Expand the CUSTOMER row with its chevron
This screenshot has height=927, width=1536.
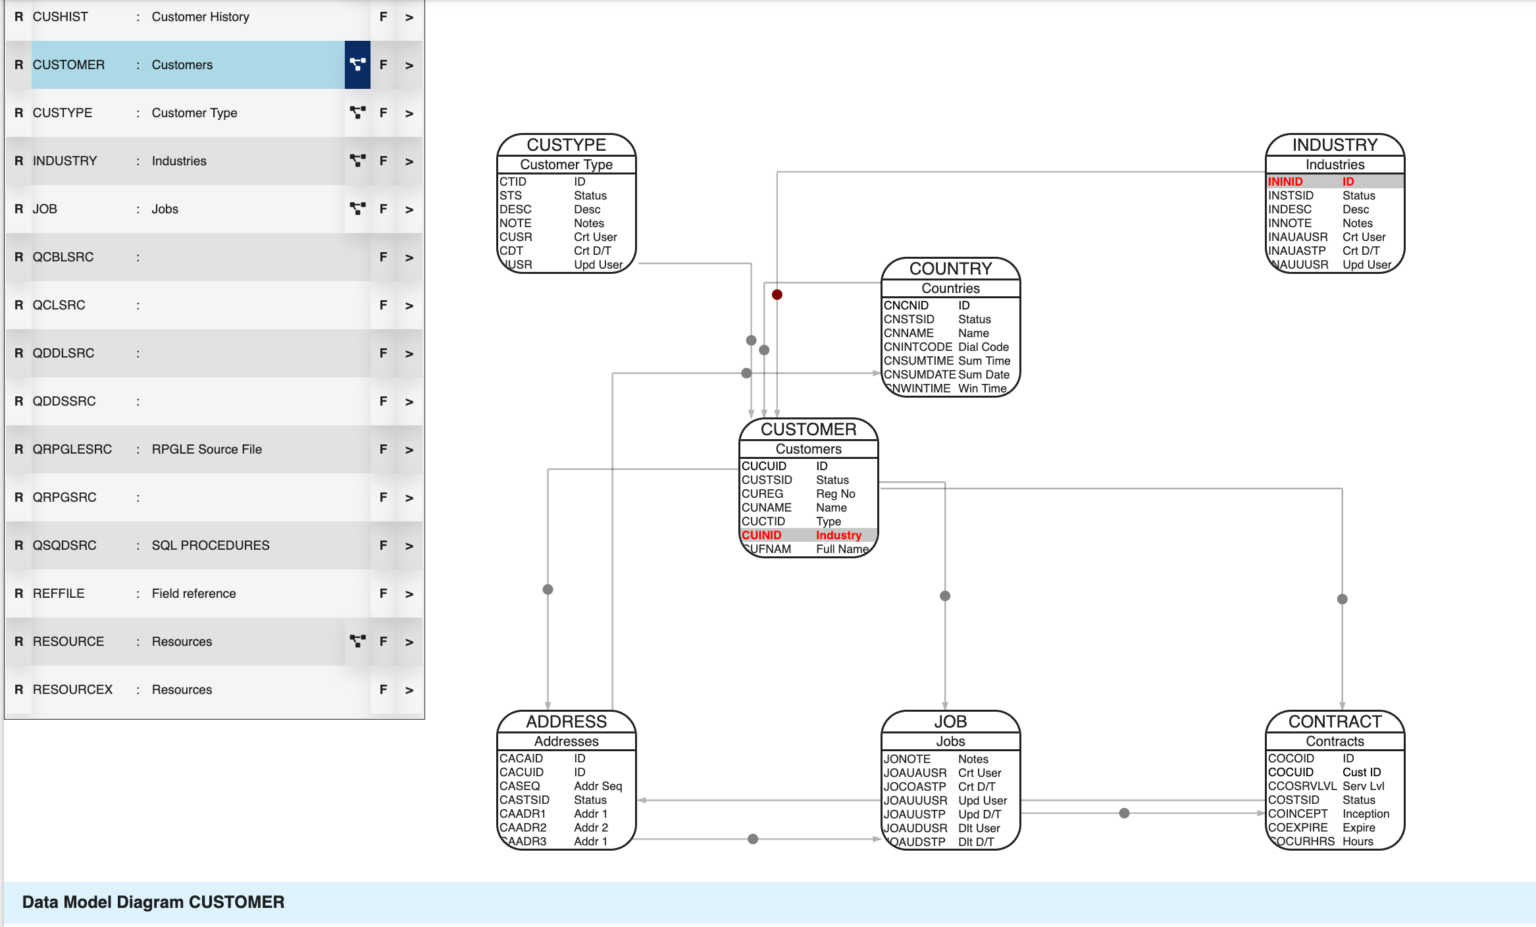pos(408,64)
